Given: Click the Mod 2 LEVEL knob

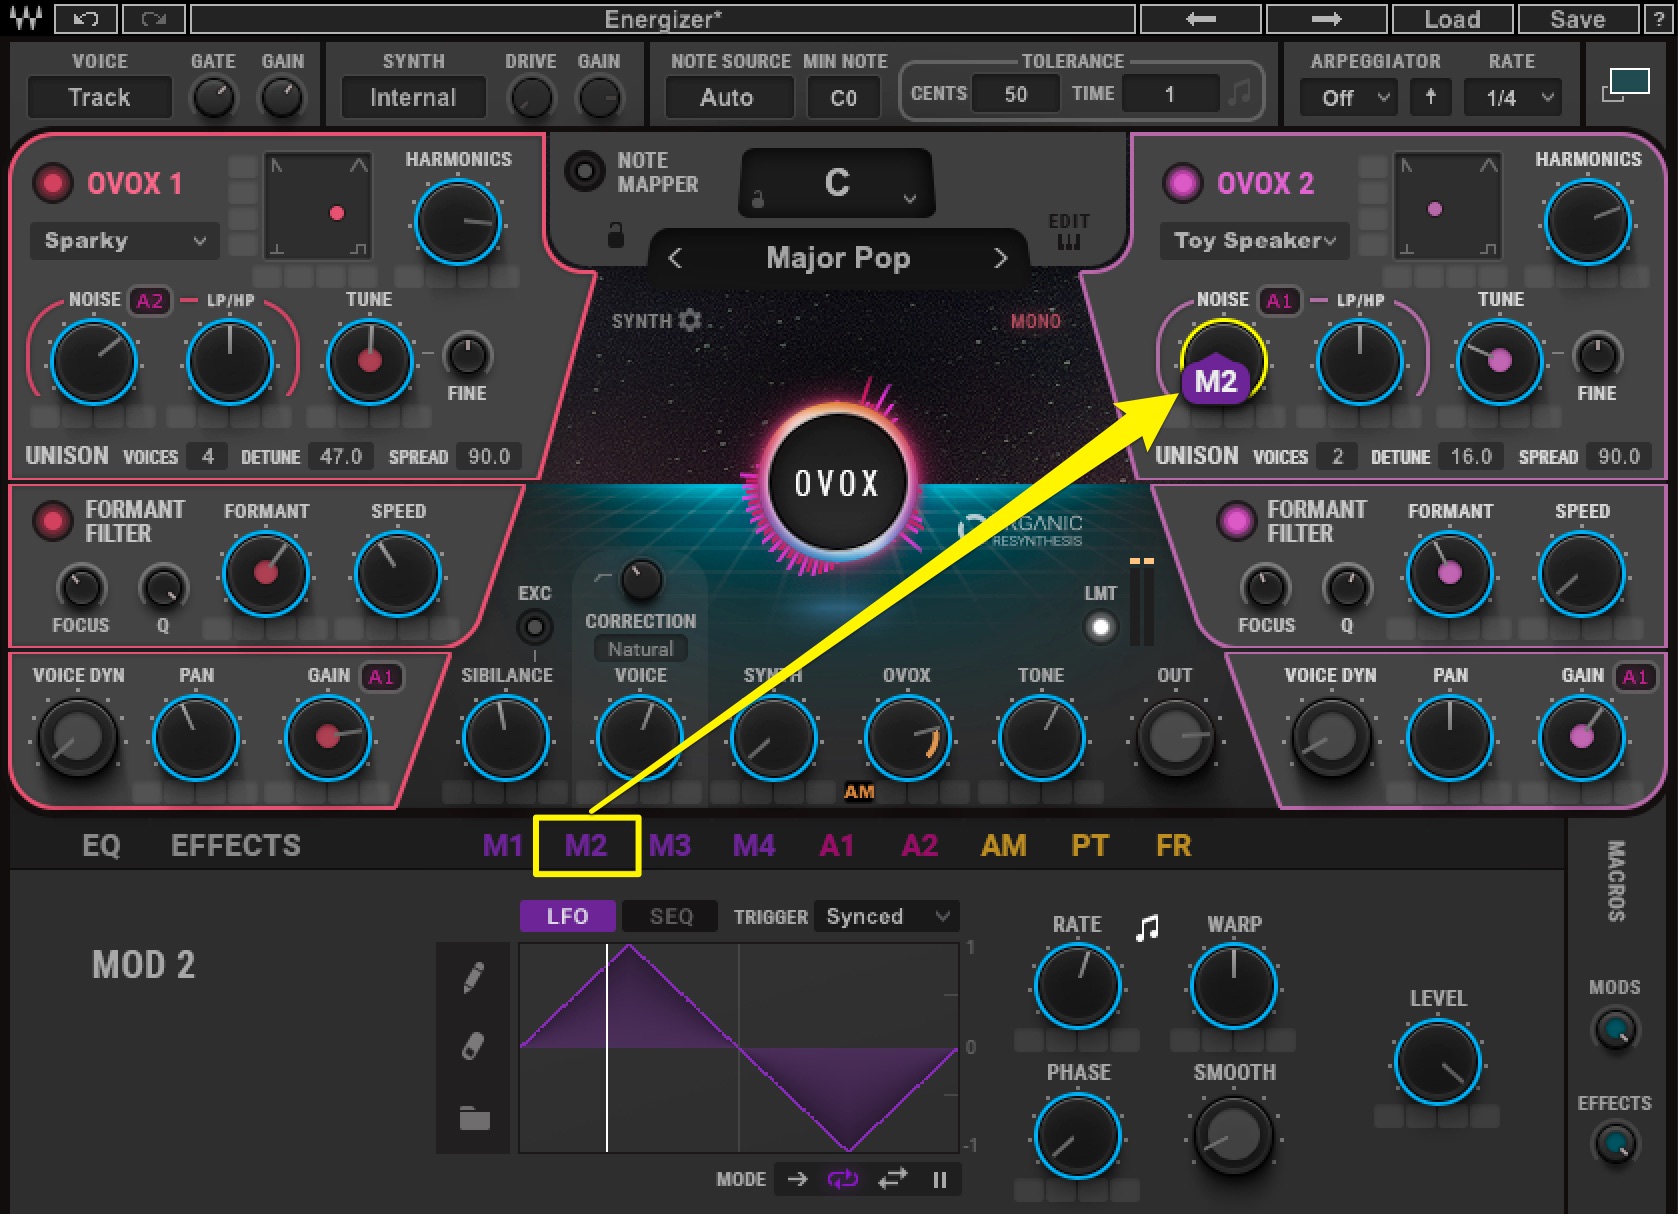Looking at the screenshot, I should pos(1437,1062).
